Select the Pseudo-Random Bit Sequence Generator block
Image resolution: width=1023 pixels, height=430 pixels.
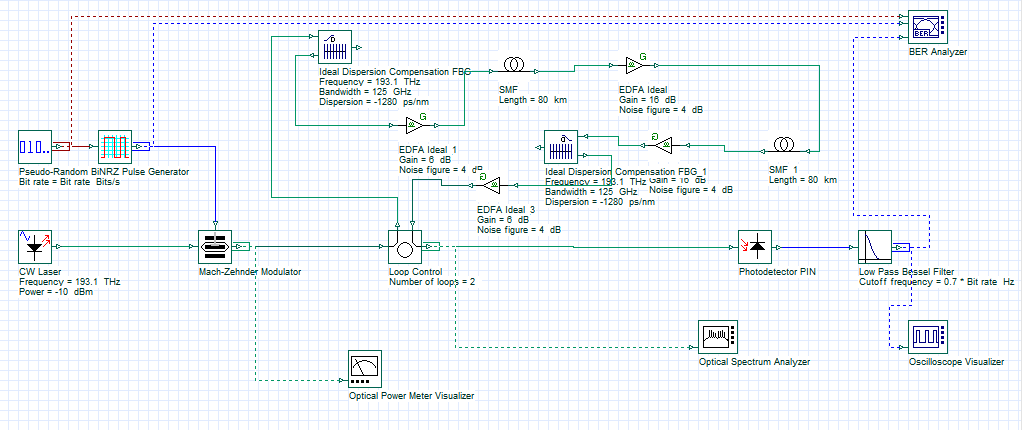35,147
